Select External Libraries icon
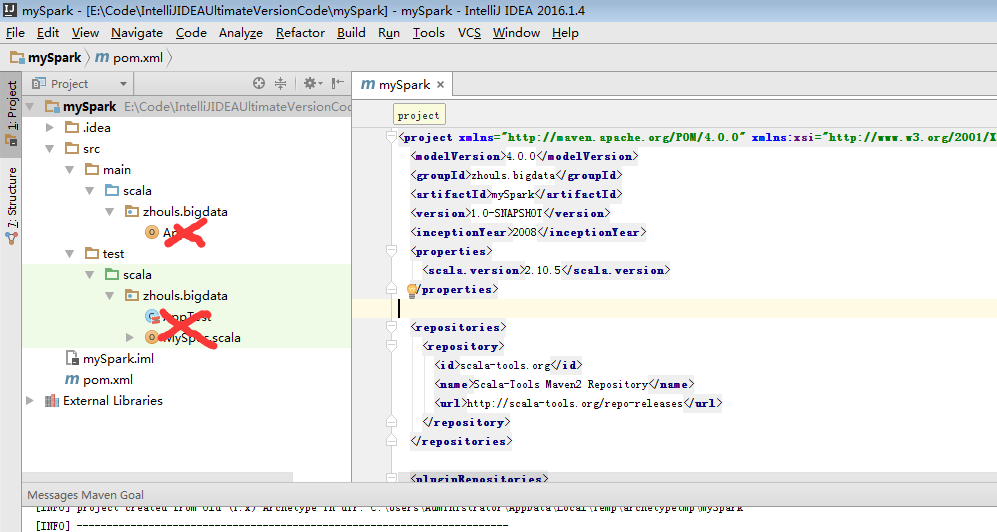Viewport: 997px width, 532px height. point(52,400)
